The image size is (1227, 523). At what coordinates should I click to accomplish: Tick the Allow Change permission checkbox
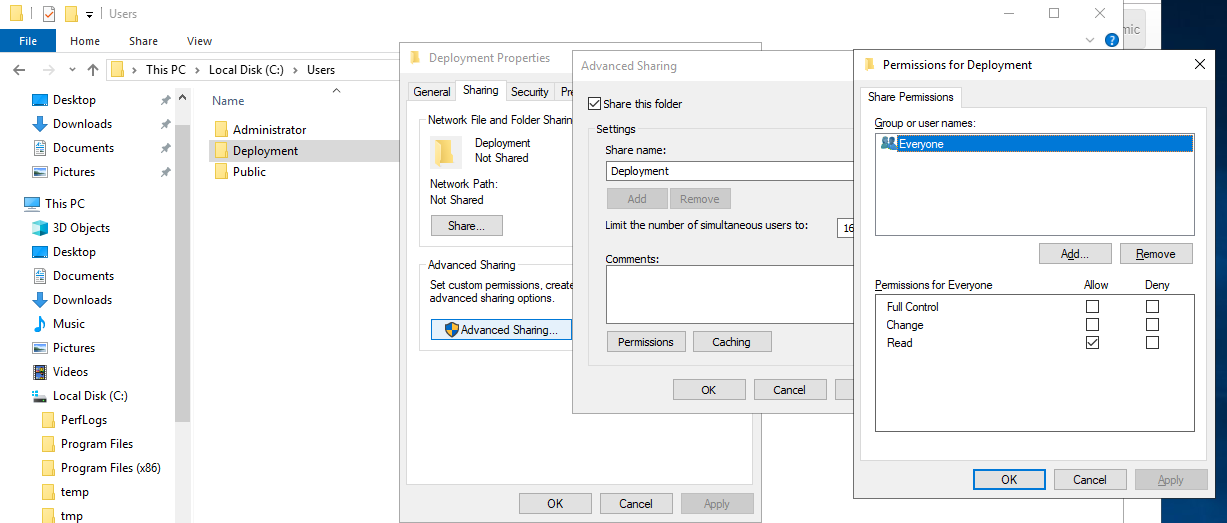[1092, 325]
